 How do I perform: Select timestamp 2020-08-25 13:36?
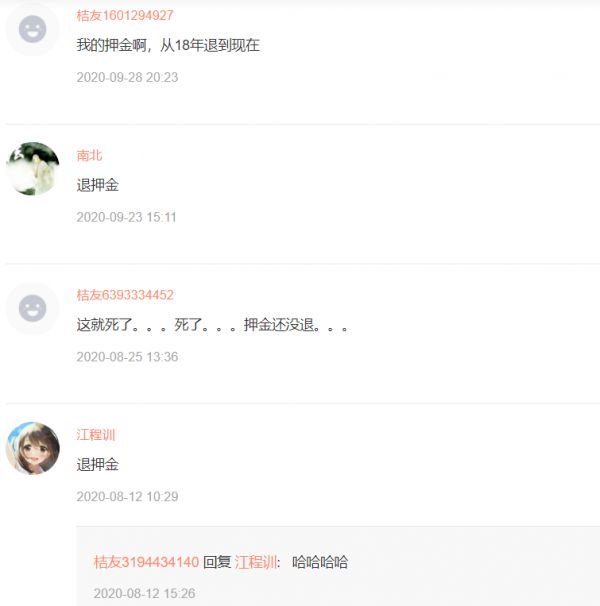click(127, 357)
